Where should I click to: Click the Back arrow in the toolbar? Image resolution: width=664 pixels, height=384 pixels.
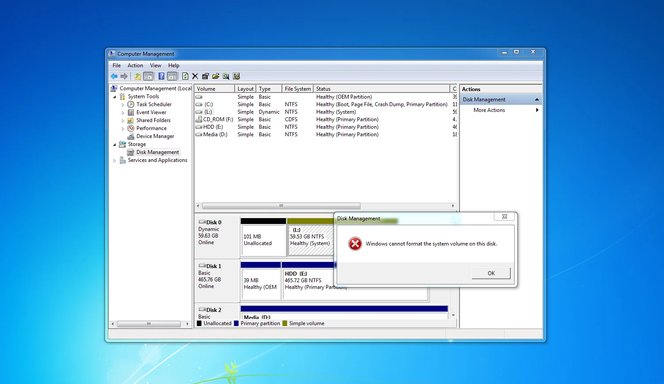[114, 76]
